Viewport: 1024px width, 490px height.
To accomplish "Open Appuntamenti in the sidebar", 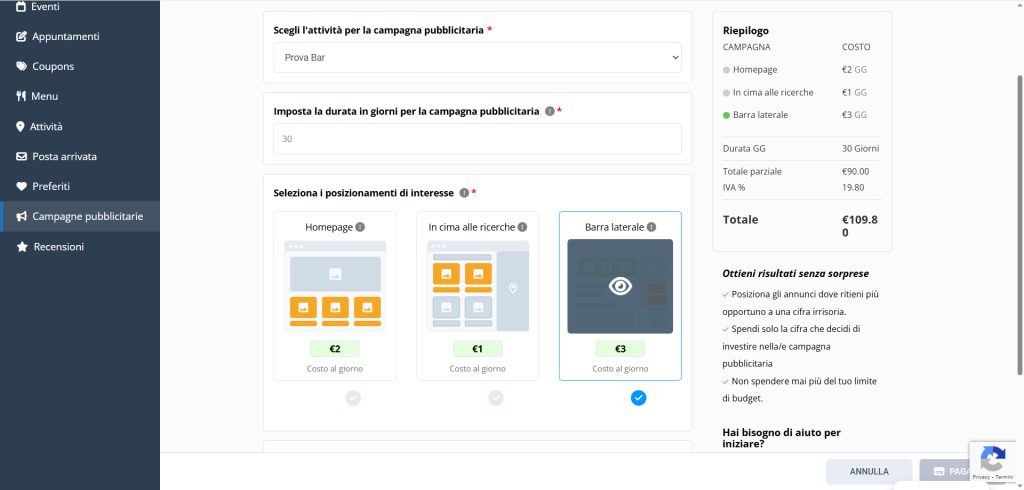I will pyautogui.click(x=66, y=37).
